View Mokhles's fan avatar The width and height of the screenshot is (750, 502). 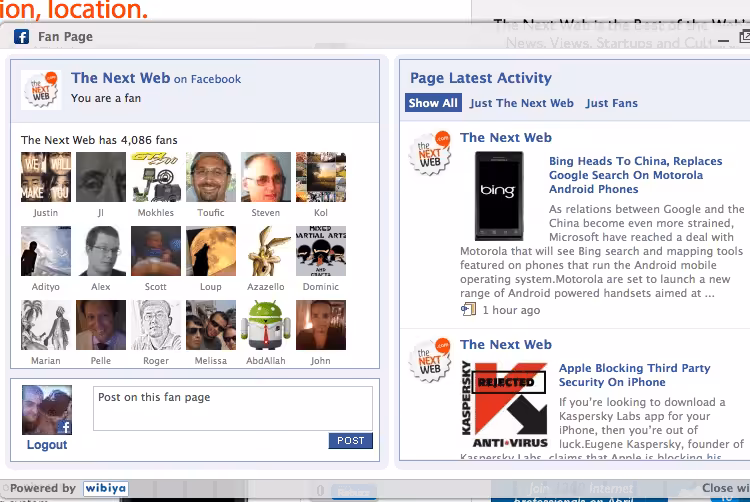click(x=156, y=177)
